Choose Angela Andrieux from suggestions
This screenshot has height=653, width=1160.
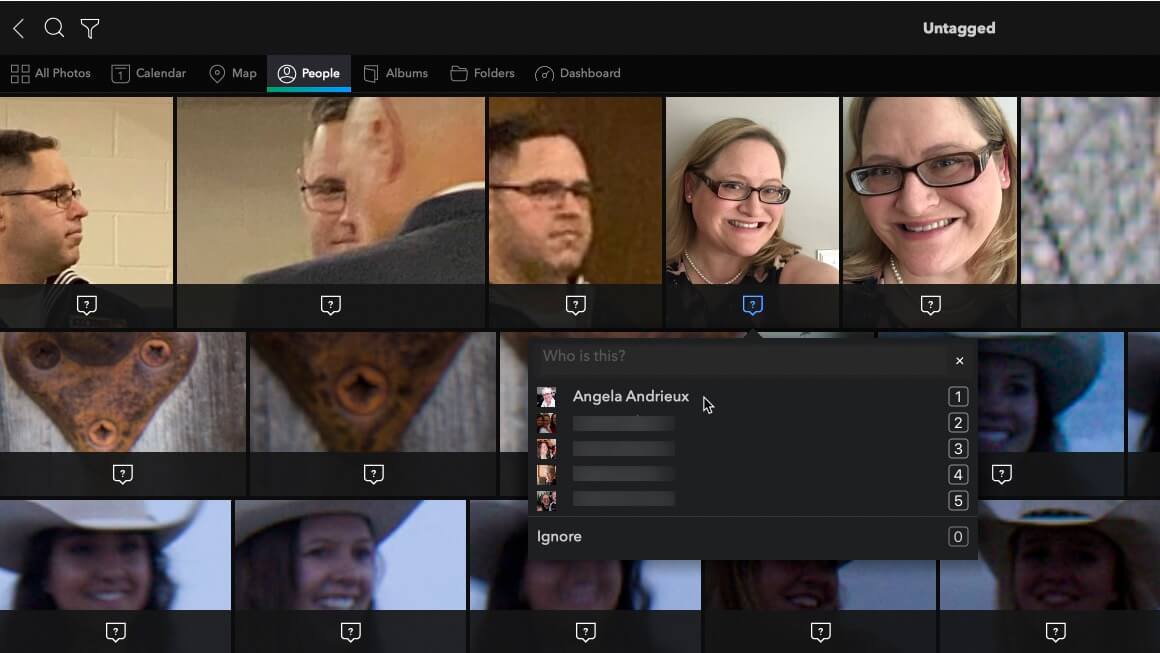tap(630, 397)
